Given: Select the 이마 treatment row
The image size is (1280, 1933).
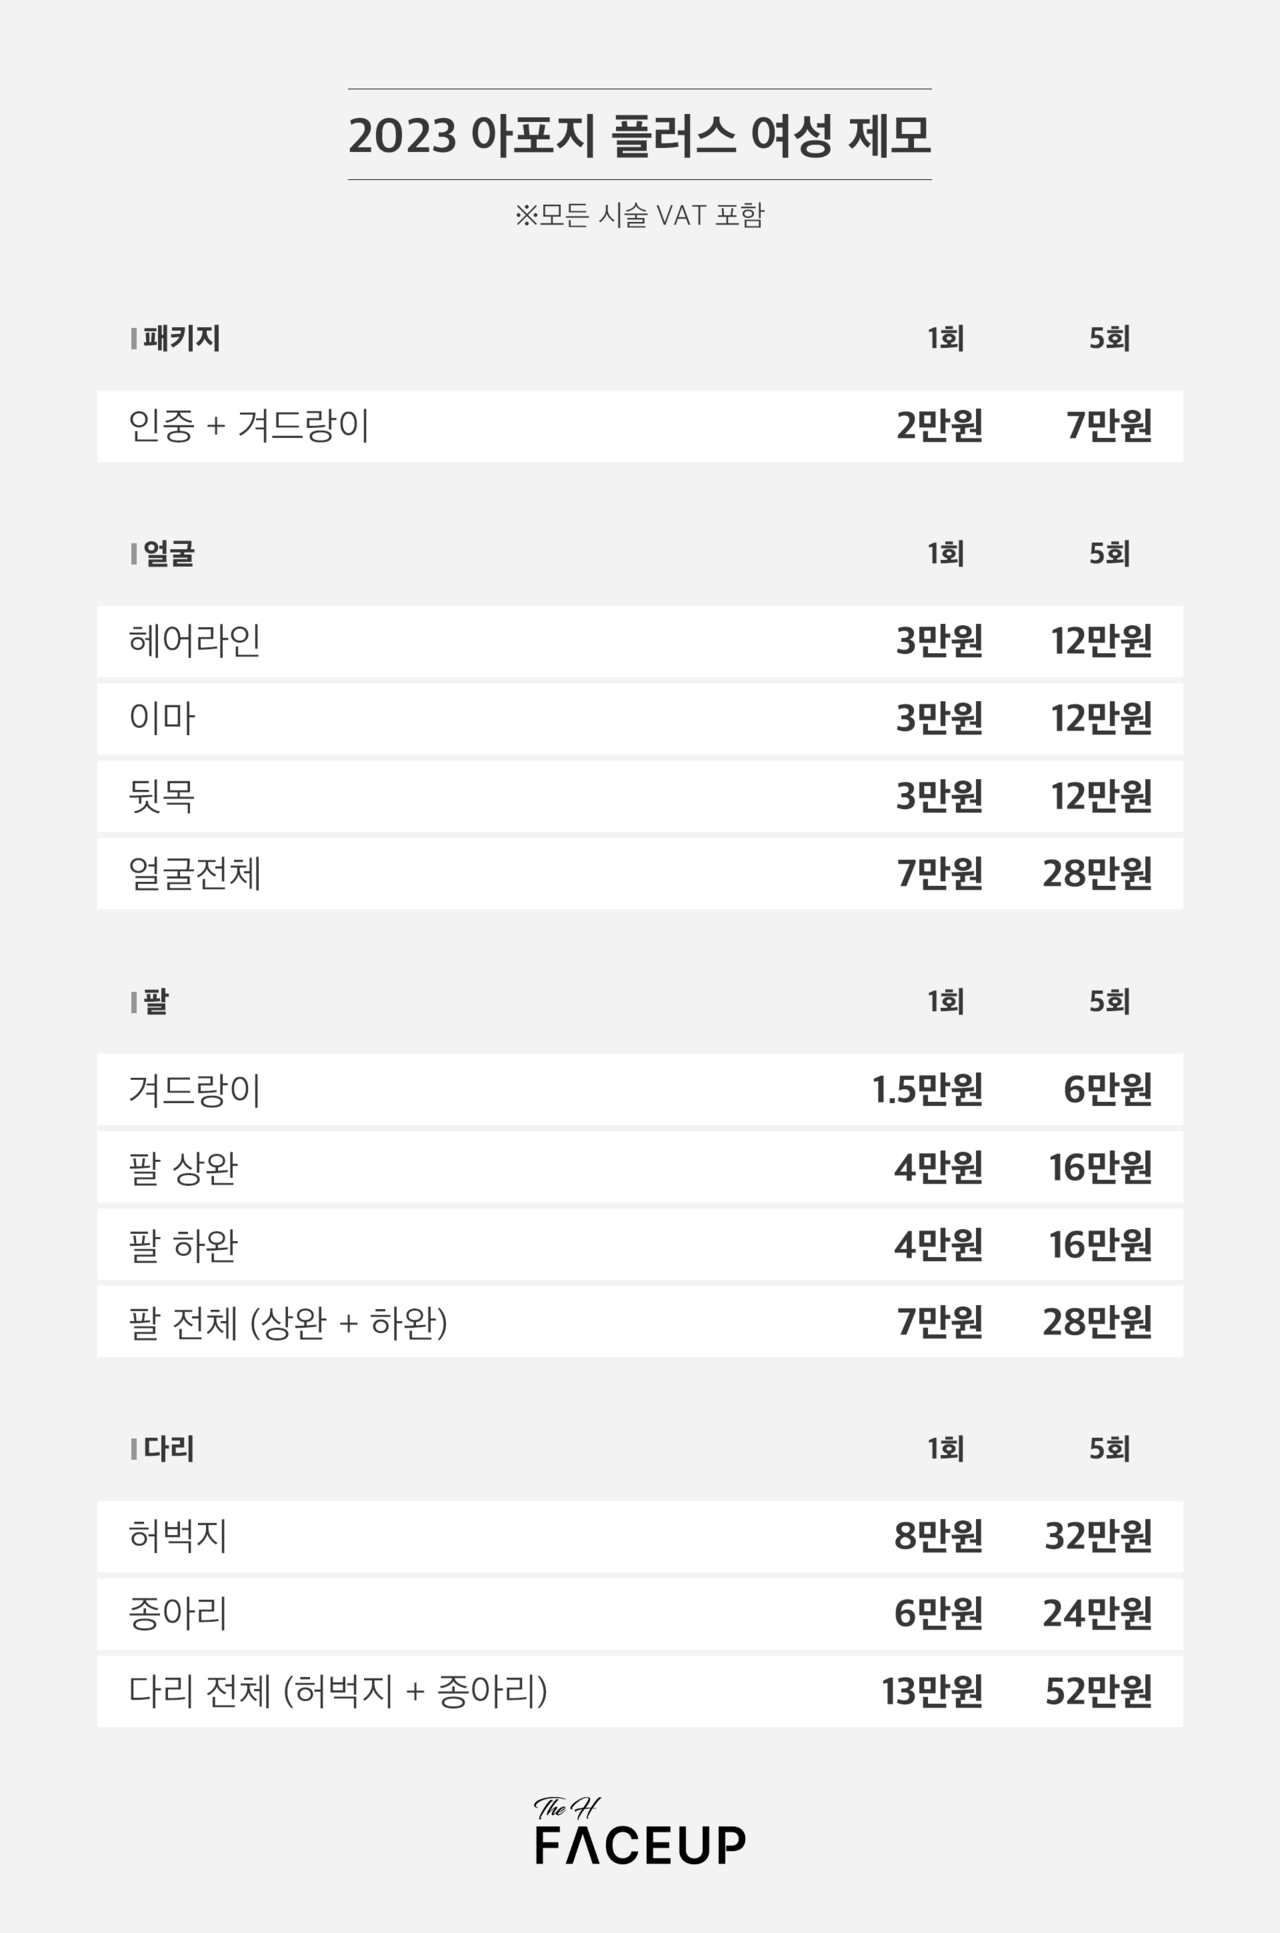Looking at the screenshot, I should point(640,719).
